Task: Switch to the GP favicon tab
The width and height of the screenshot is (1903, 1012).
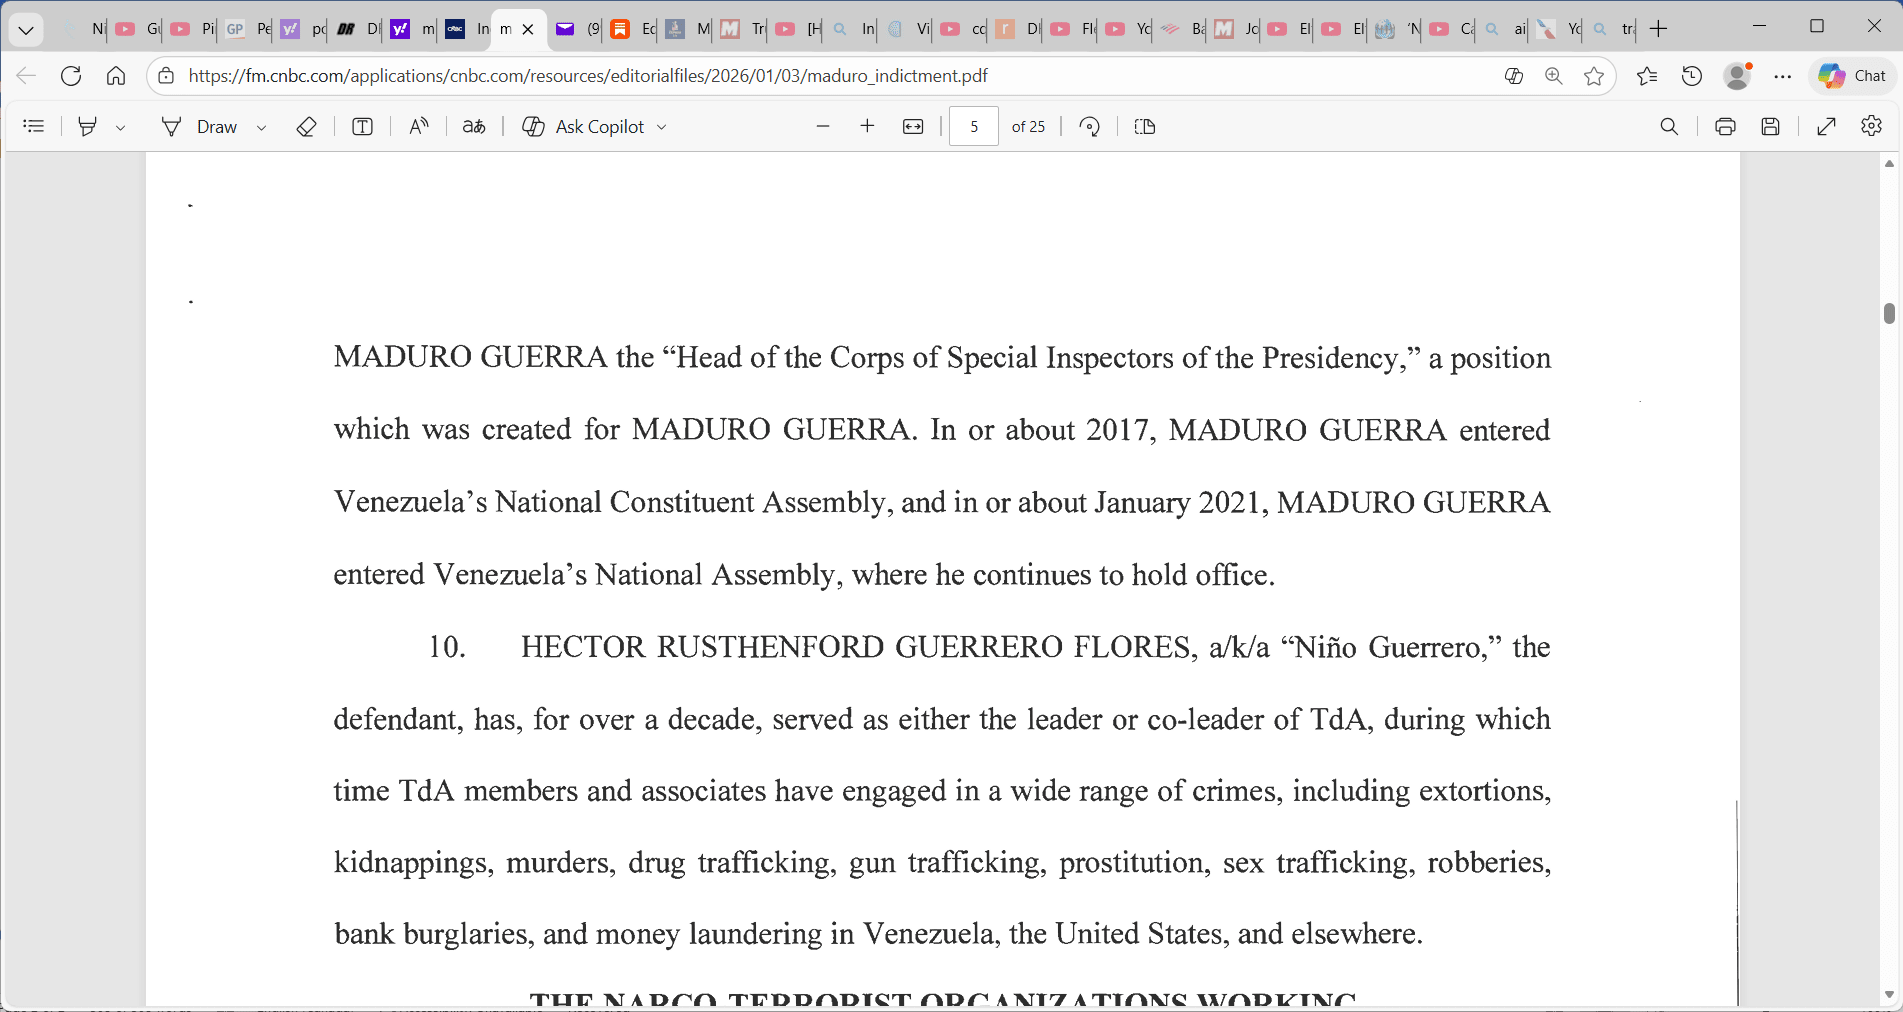Action: pos(247,29)
